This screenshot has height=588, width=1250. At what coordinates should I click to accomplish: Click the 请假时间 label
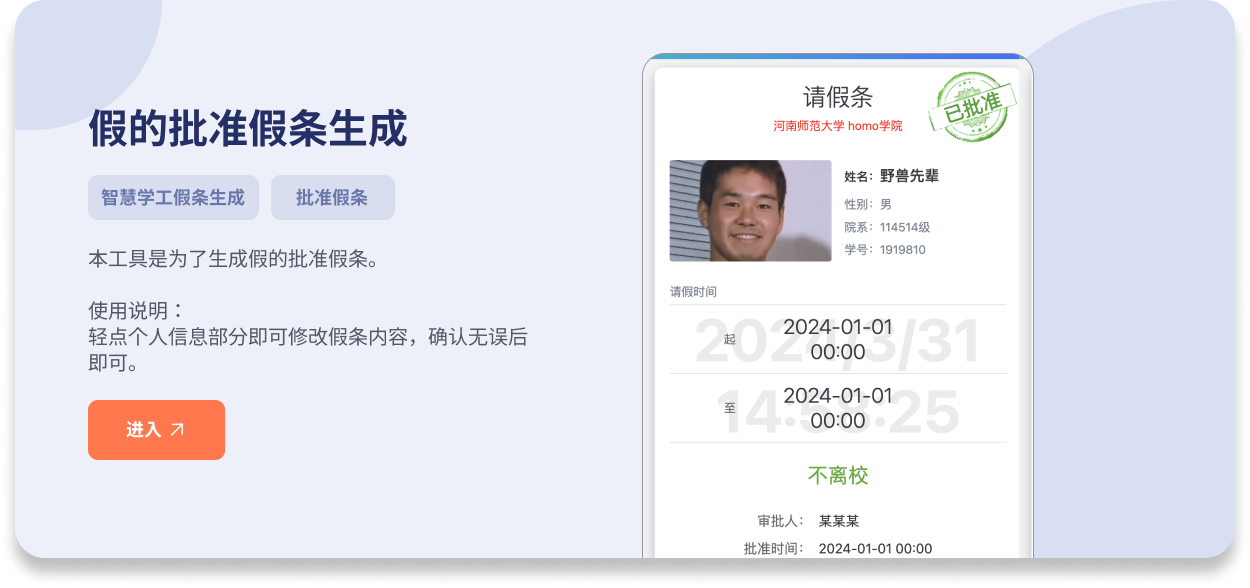(x=693, y=292)
